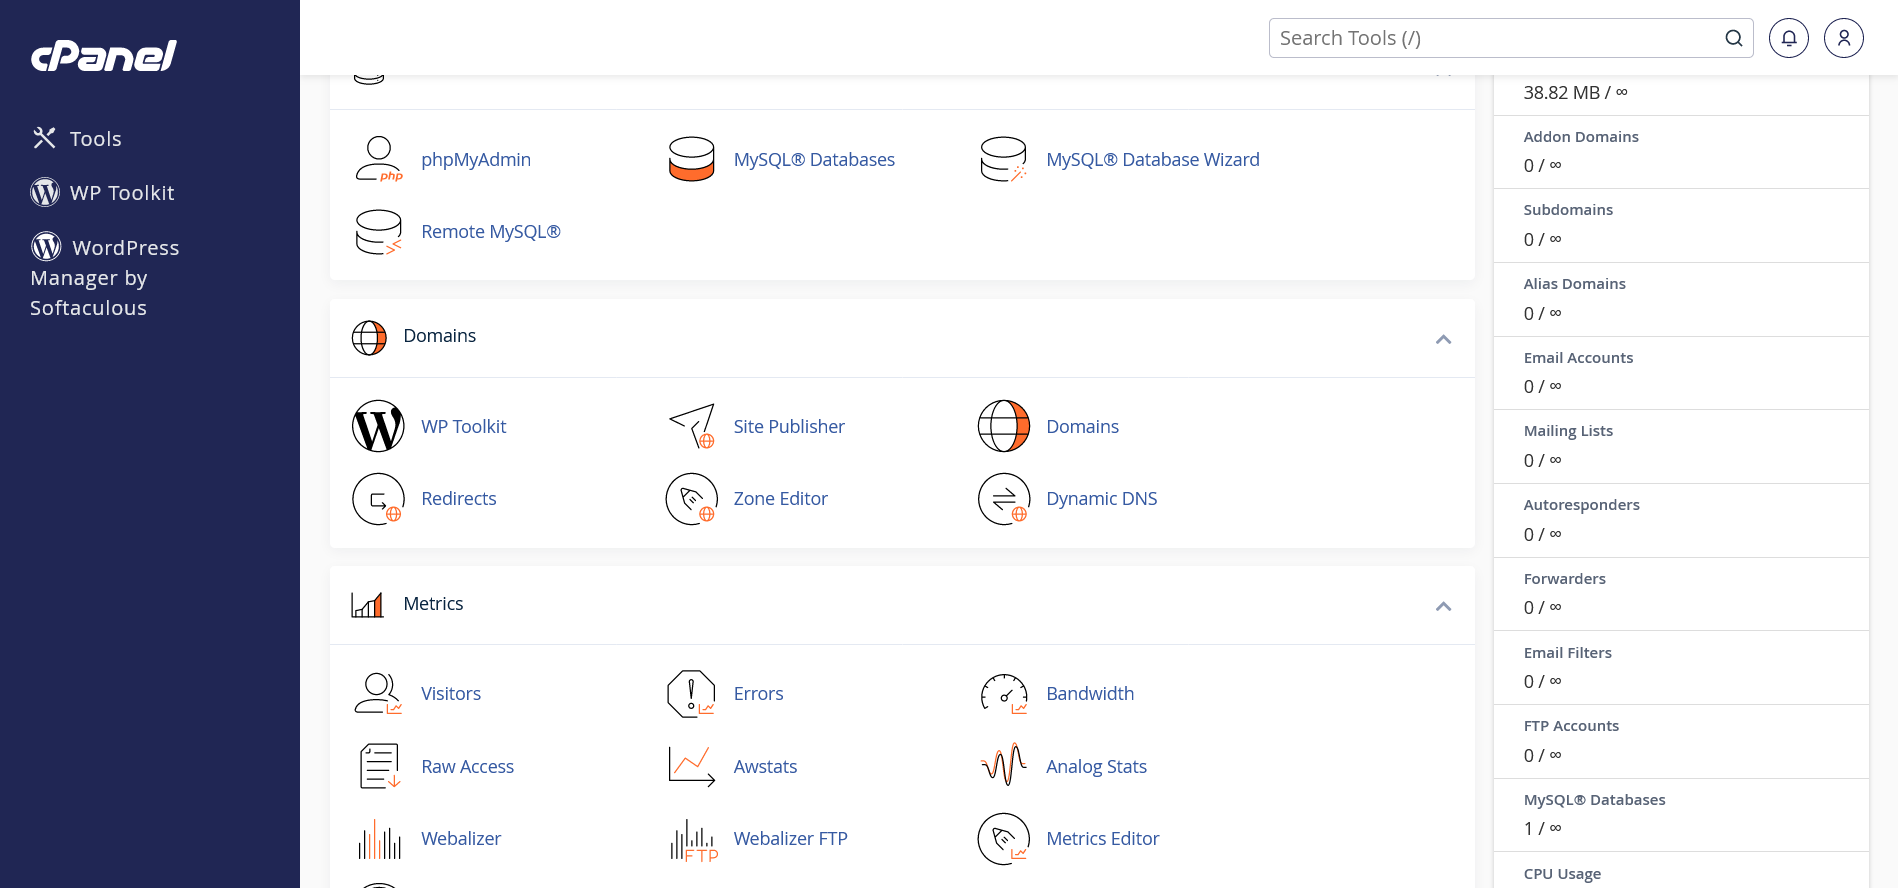Click the Metrics section header chart icon
This screenshot has height=888, width=1898.
[x=367, y=604]
